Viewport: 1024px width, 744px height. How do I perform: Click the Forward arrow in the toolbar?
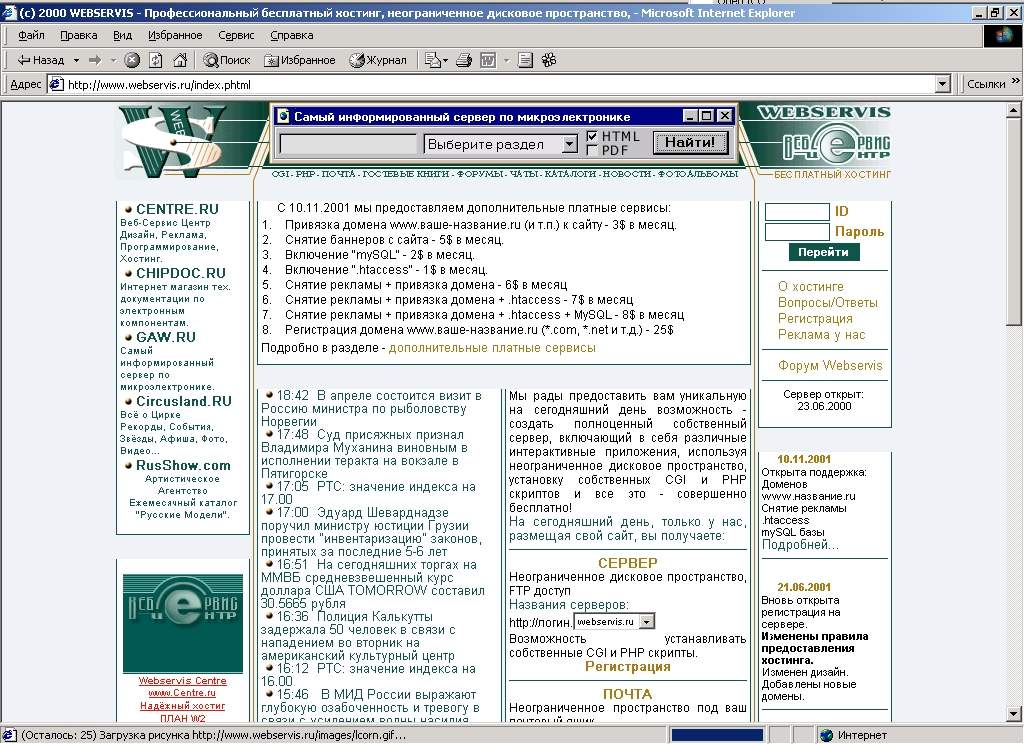[x=95, y=60]
